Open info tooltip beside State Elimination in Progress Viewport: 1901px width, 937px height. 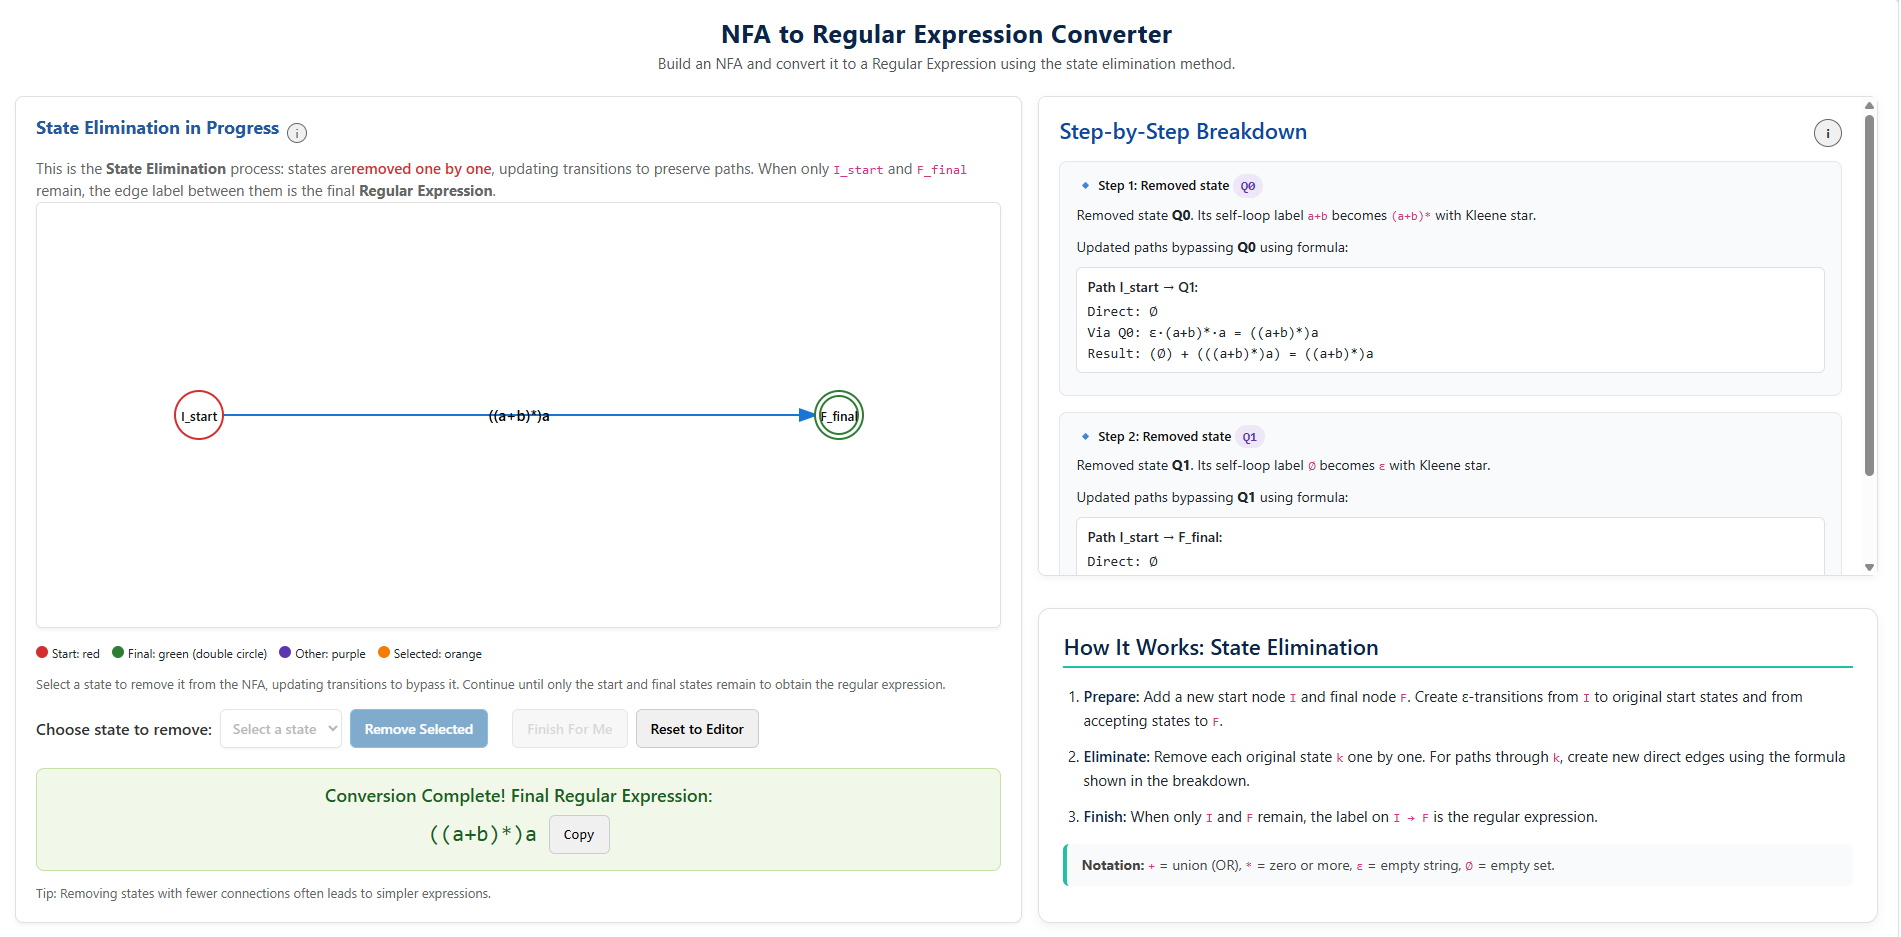tap(297, 132)
